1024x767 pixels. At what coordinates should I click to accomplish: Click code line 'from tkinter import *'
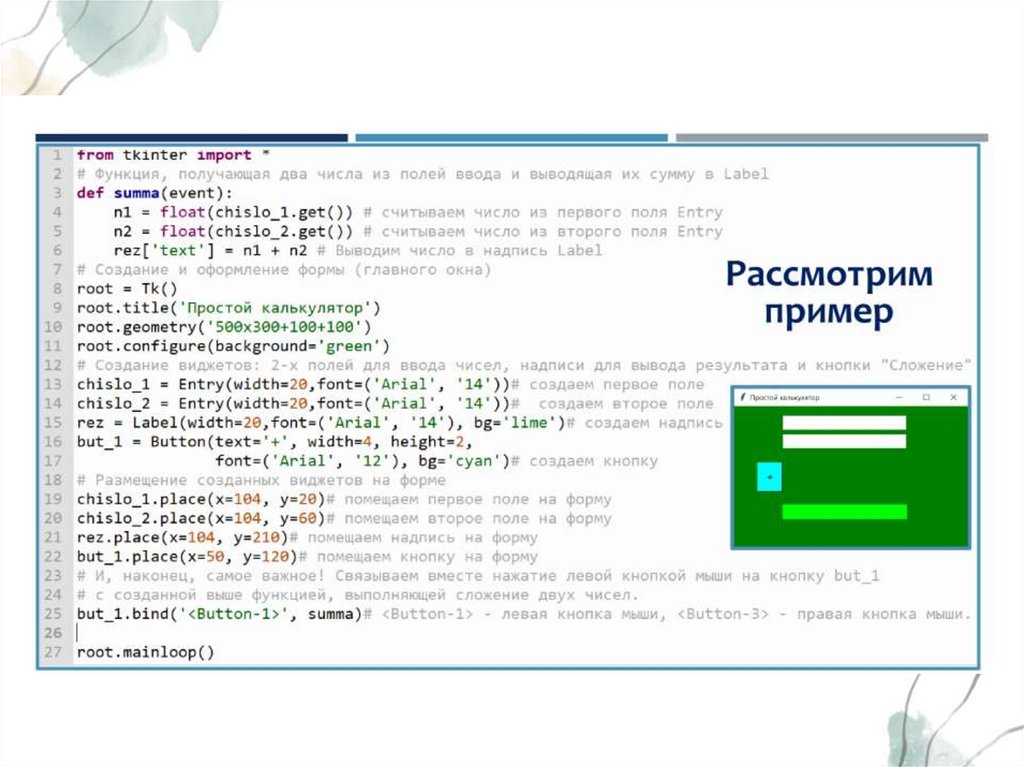[173, 155]
